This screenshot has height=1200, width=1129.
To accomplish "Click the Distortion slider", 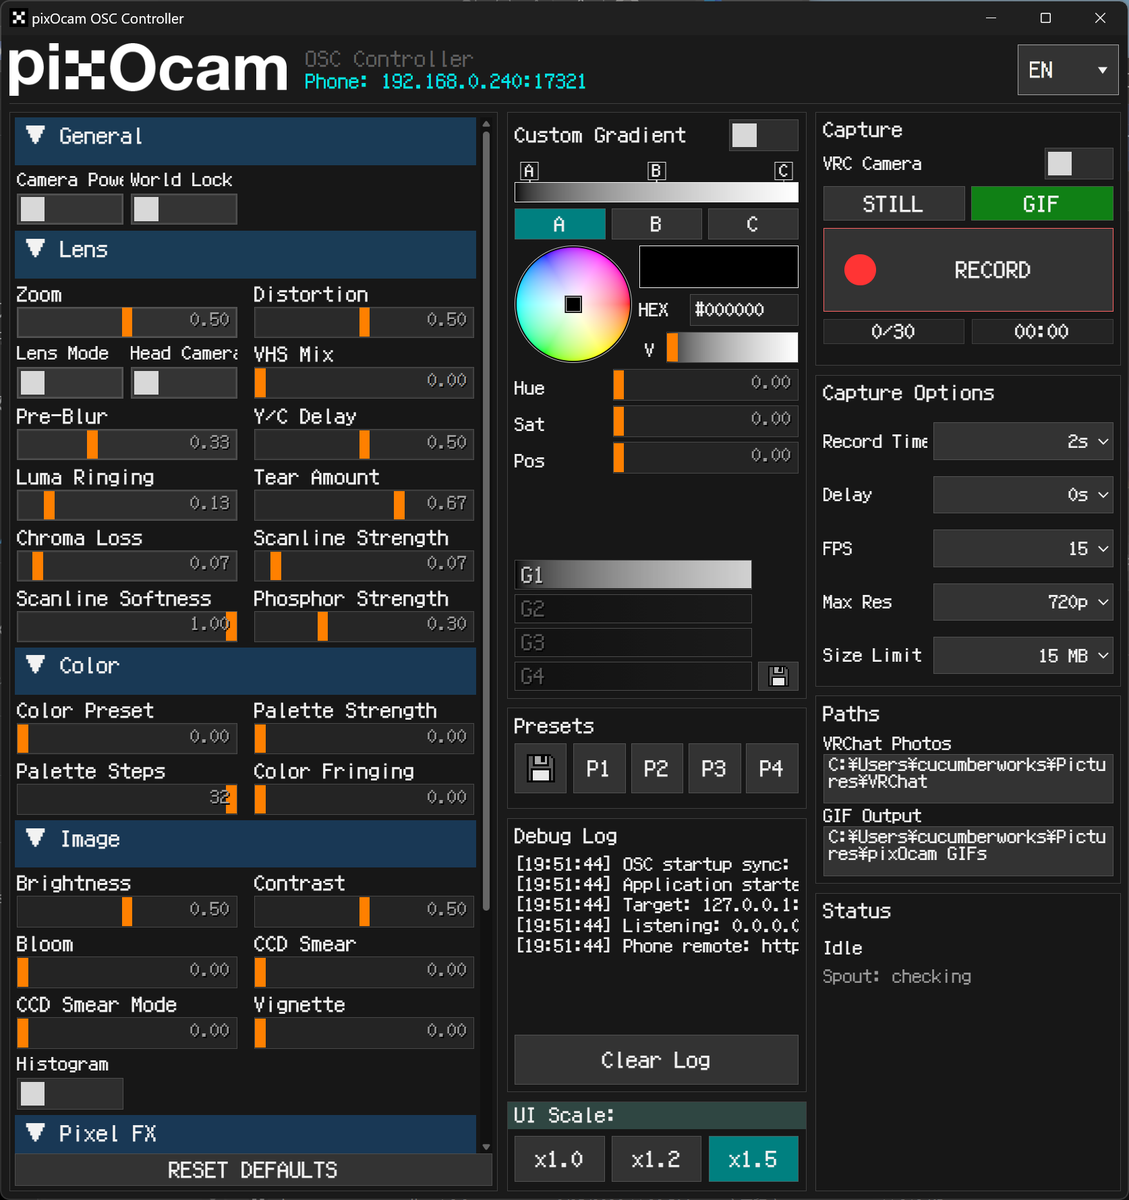I will pos(364,321).
